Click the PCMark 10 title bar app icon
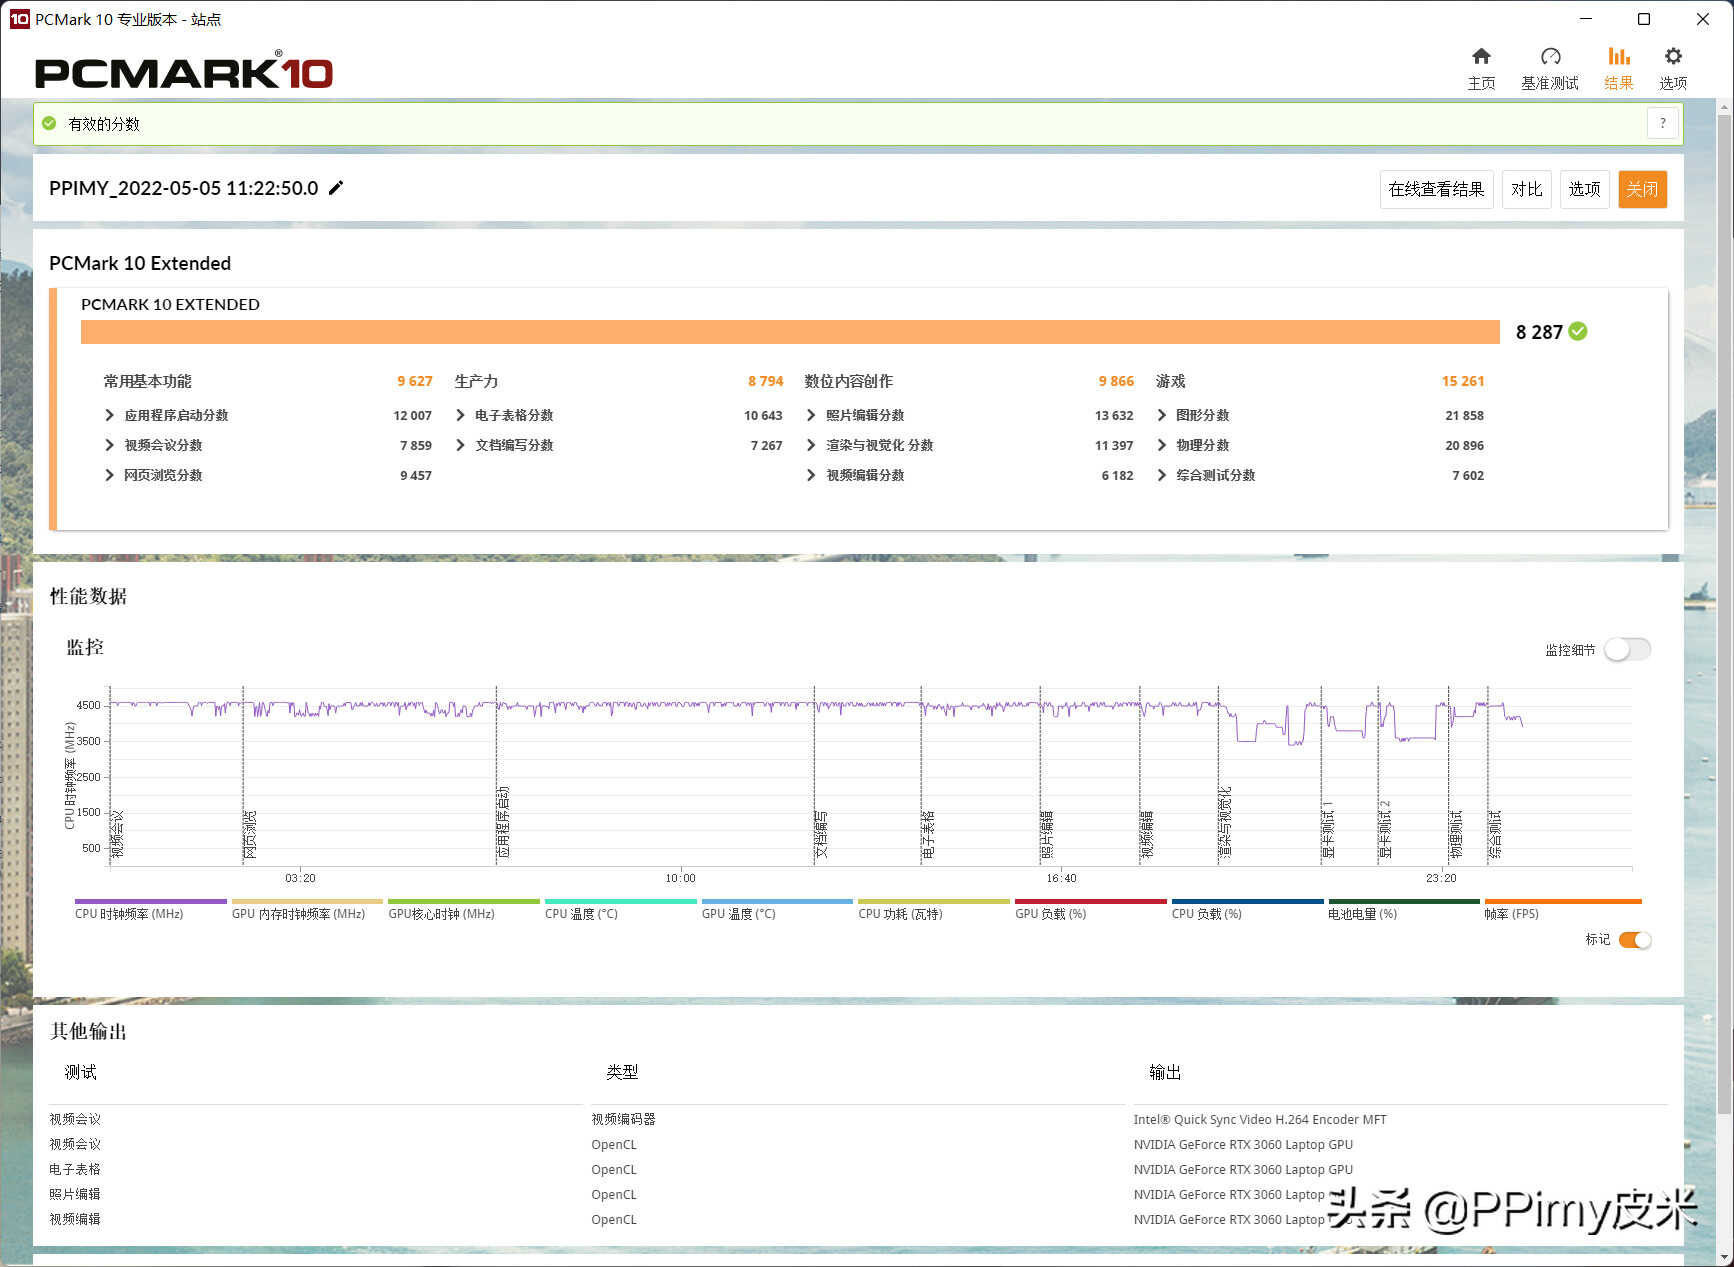The image size is (1734, 1267). click(19, 19)
